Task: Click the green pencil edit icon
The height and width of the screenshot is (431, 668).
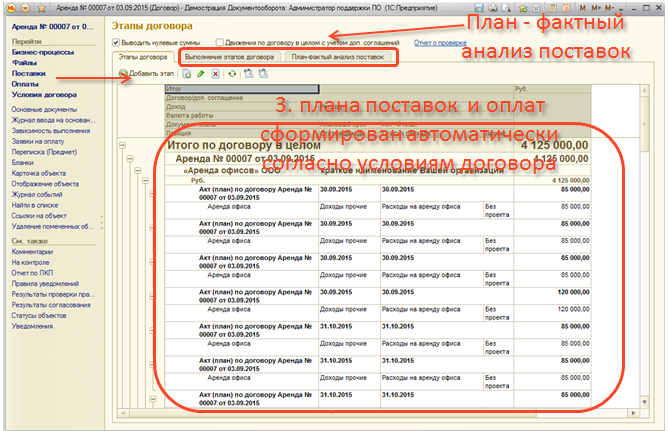Action: (201, 75)
